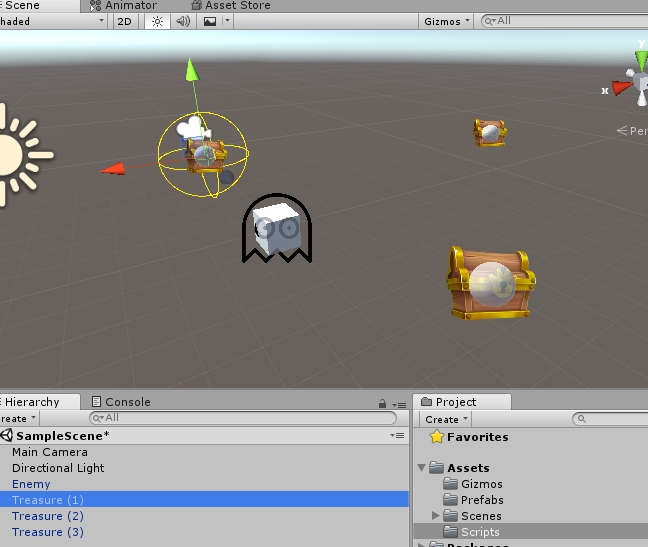Open the scene effects dropdown arrow
The height and width of the screenshot is (547, 648).
[x=227, y=21]
